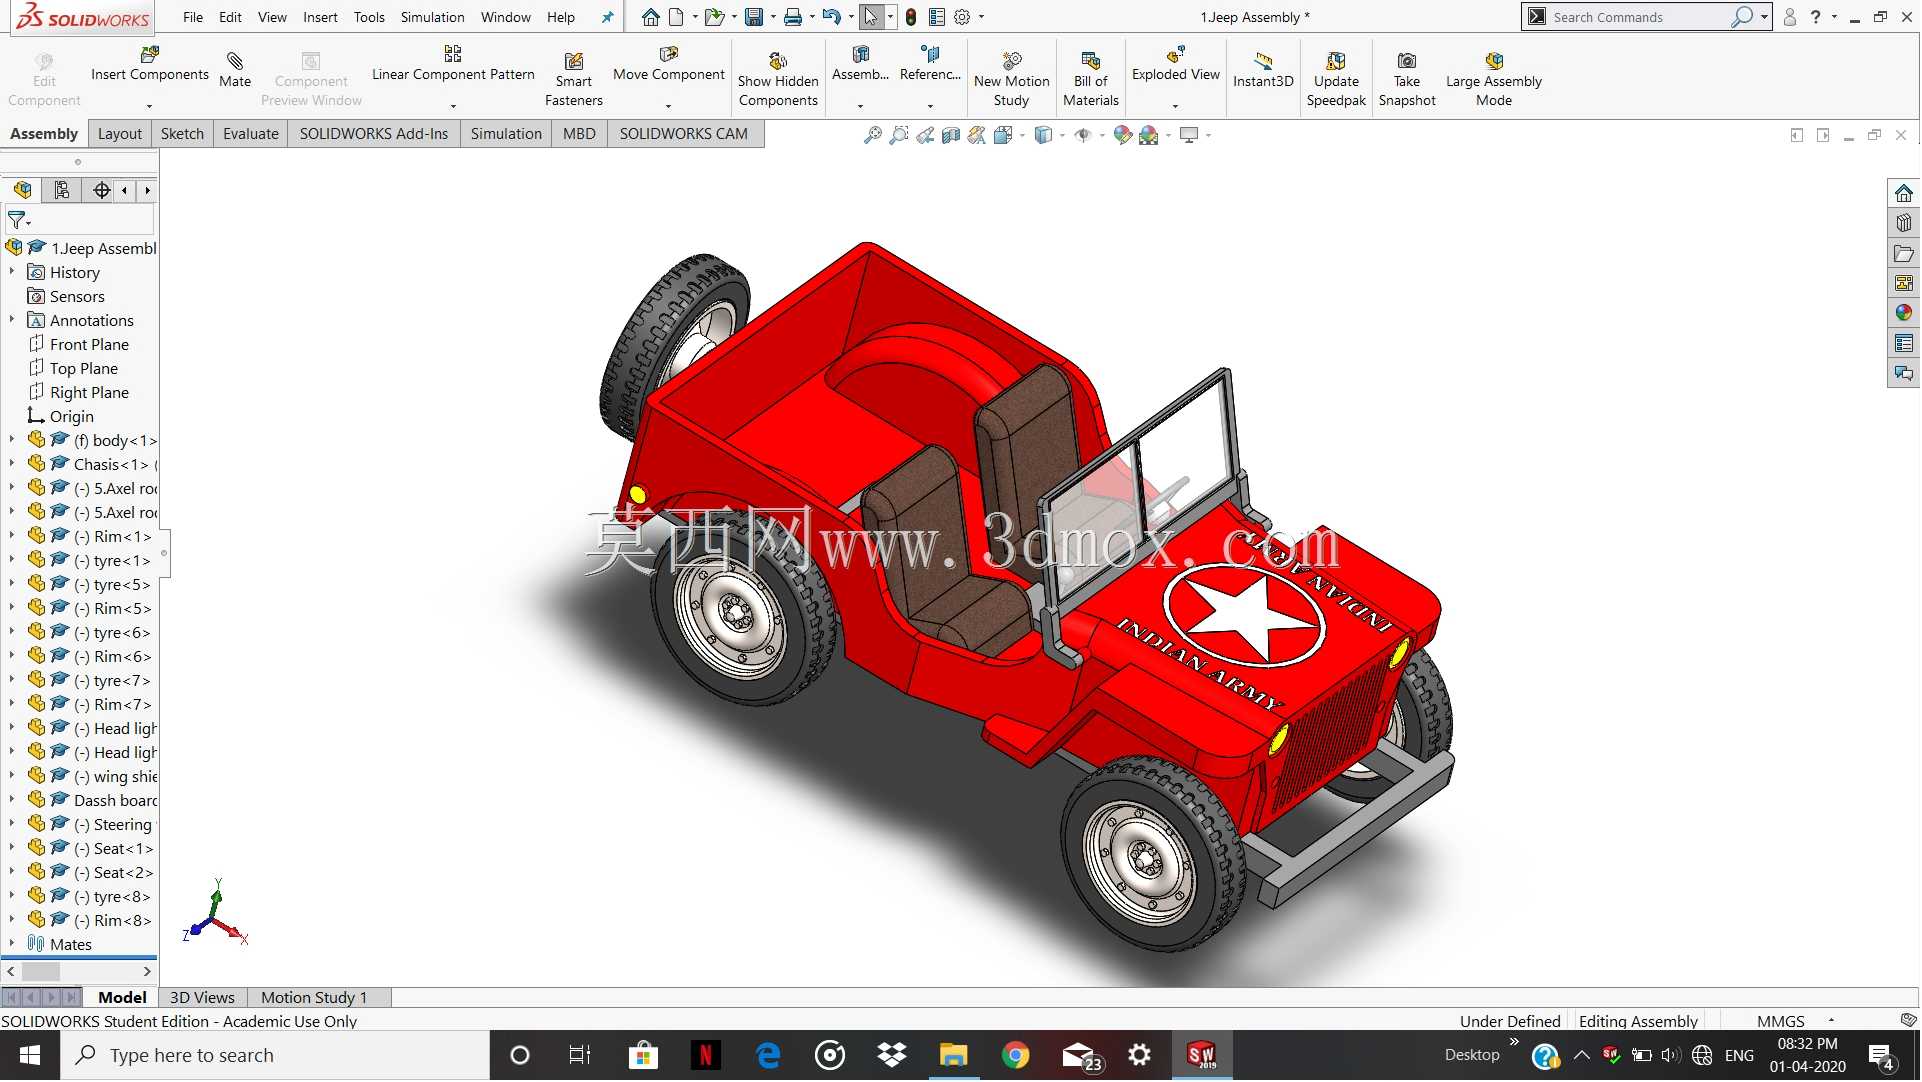This screenshot has height=1082, width=1922.
Task: Open the Insert menu
Action: click(320, 17)
